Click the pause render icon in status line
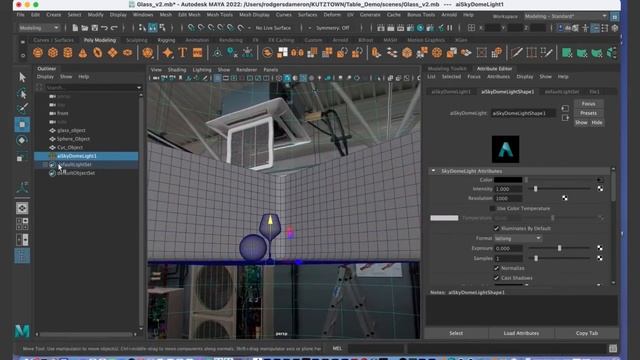This screenshot has height=360, width=640. pos(449,28)
